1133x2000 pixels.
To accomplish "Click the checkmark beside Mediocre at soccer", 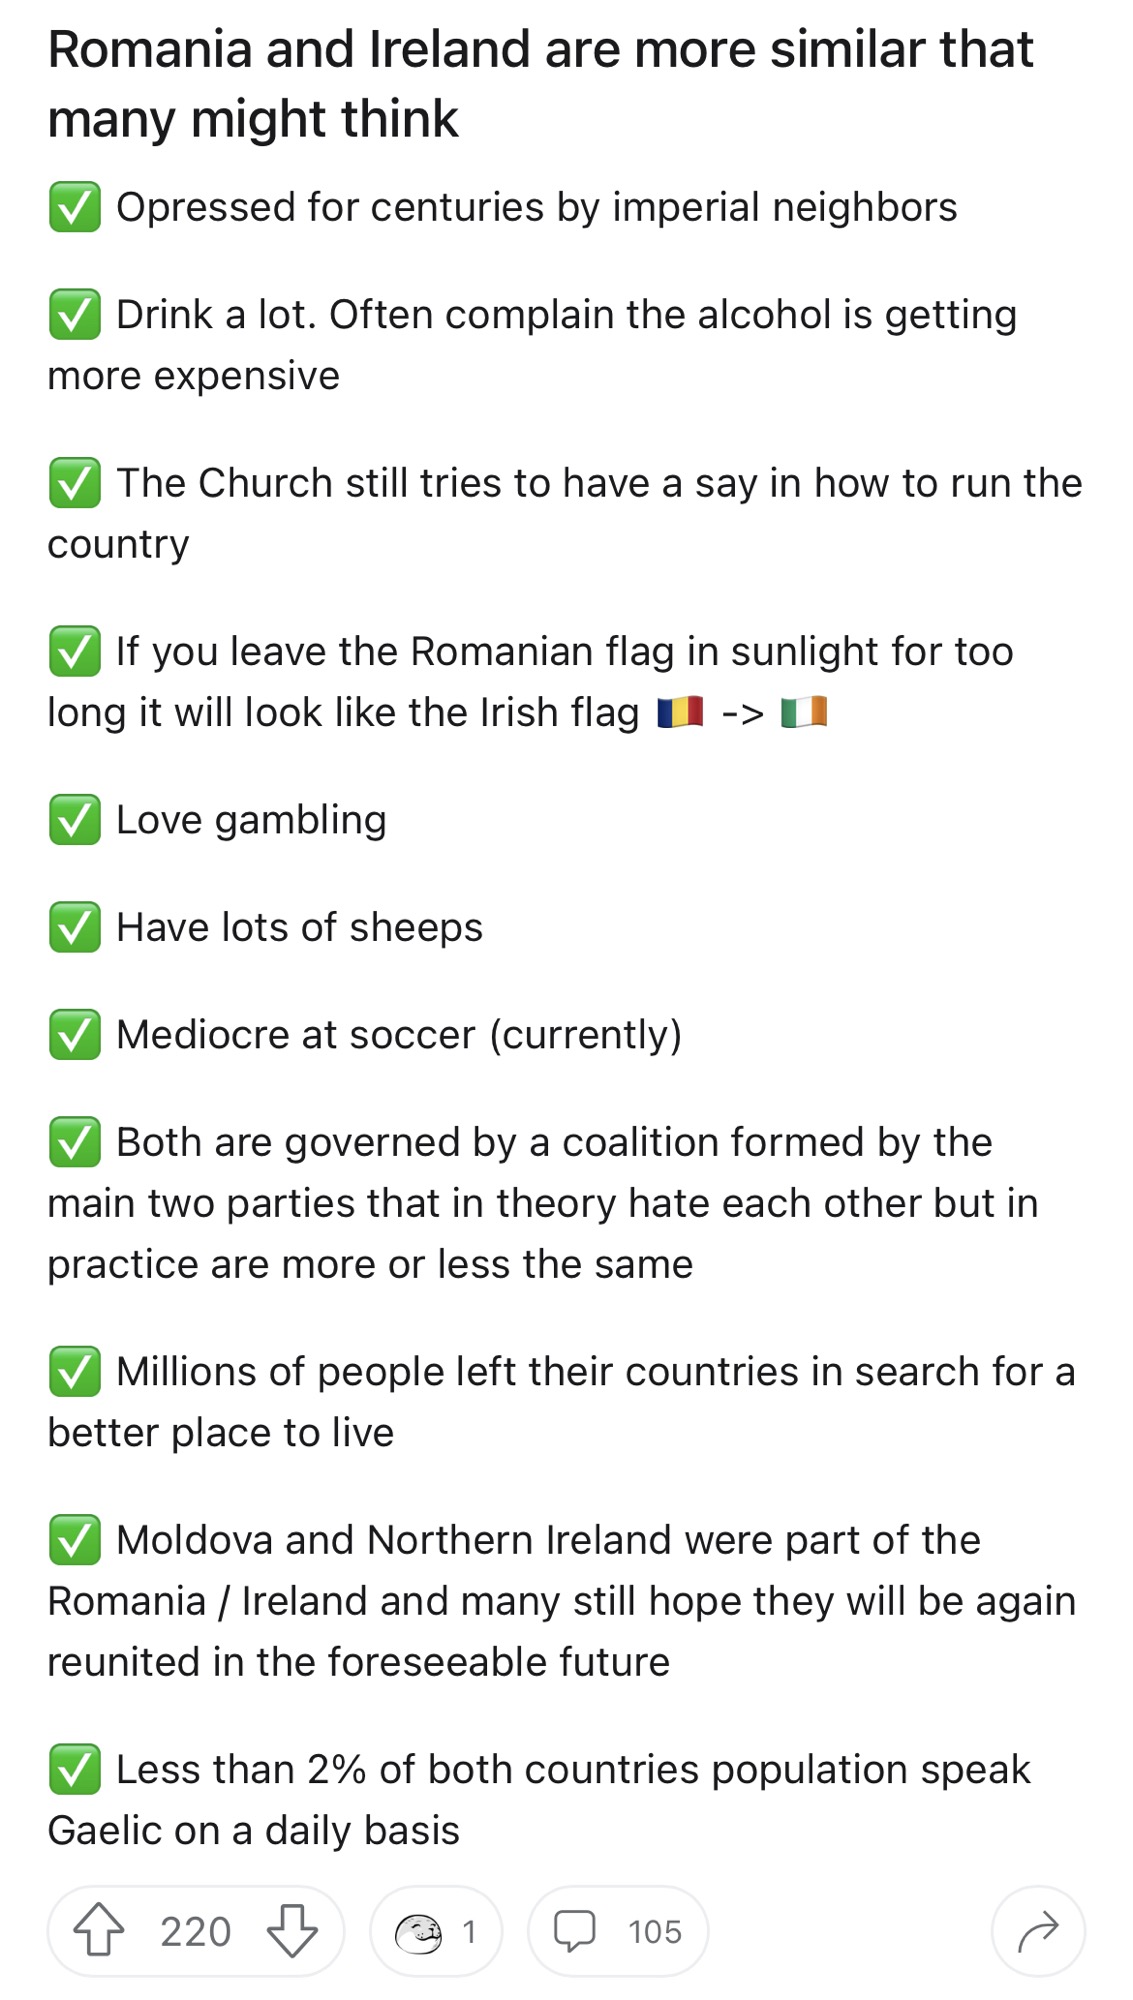I will 73,1036.
